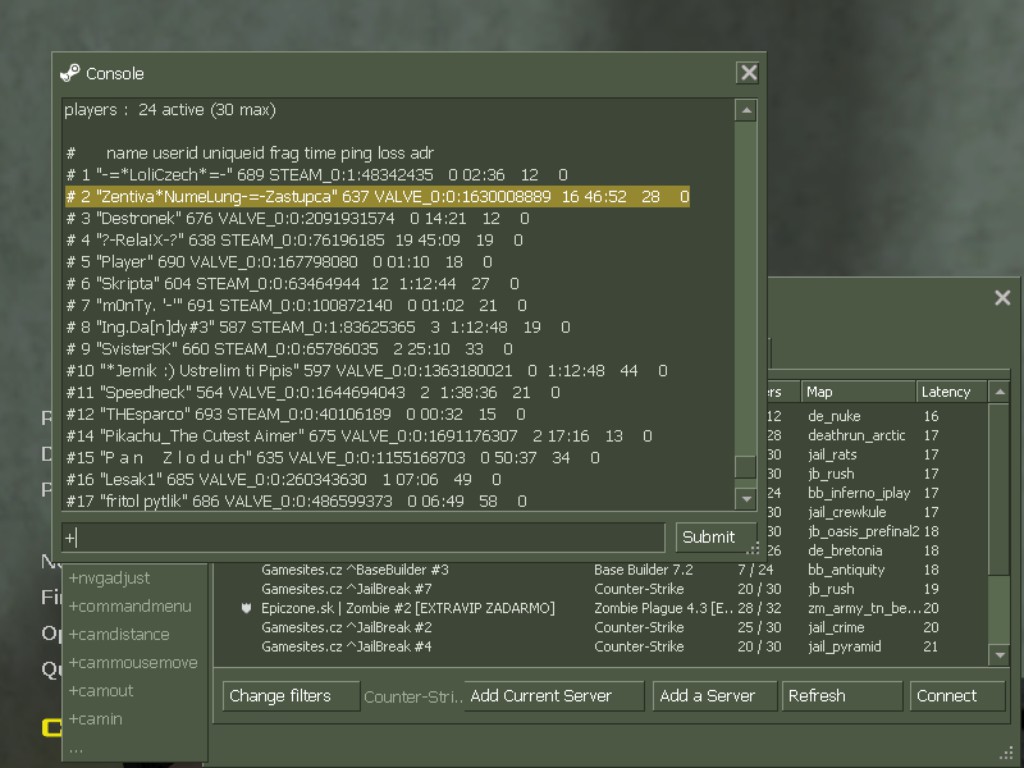
Task: Click Base Builder 7.2 game cell
Action: [643, 569]
